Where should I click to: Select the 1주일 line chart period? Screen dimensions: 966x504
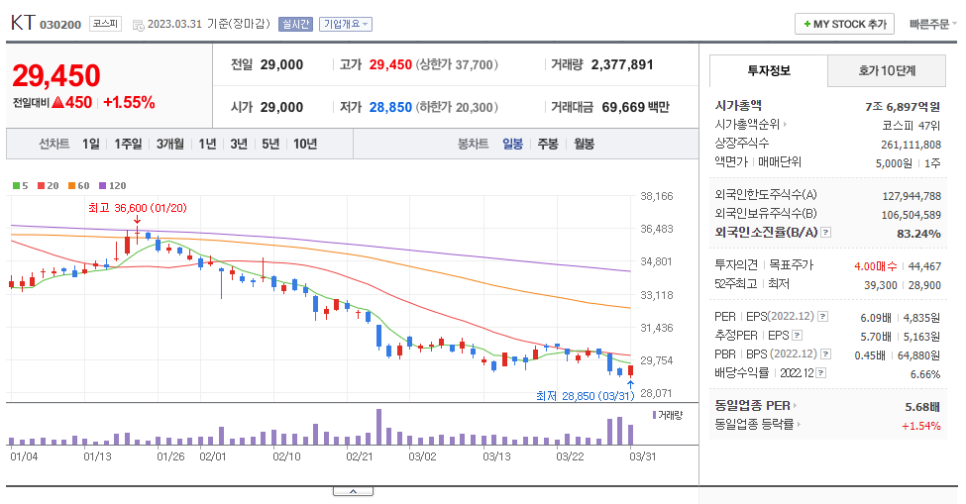click(128, 144)
